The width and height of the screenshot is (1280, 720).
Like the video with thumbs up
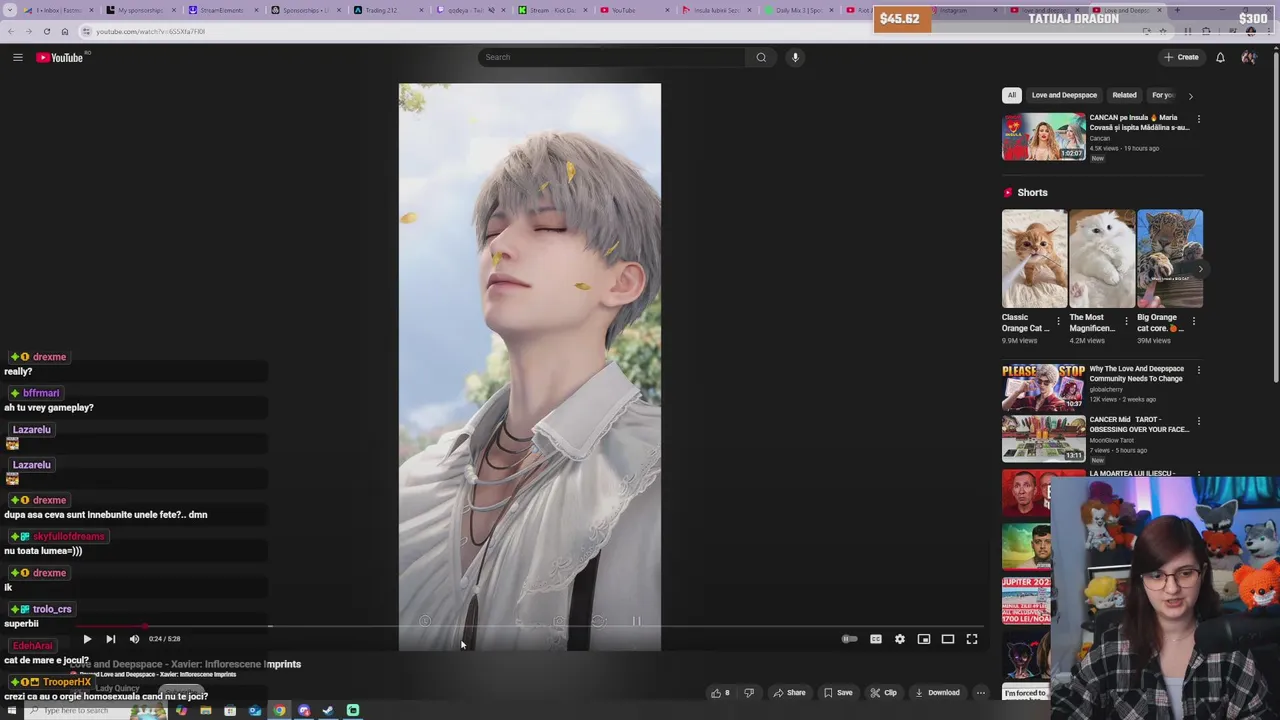[x=720, y=692]
